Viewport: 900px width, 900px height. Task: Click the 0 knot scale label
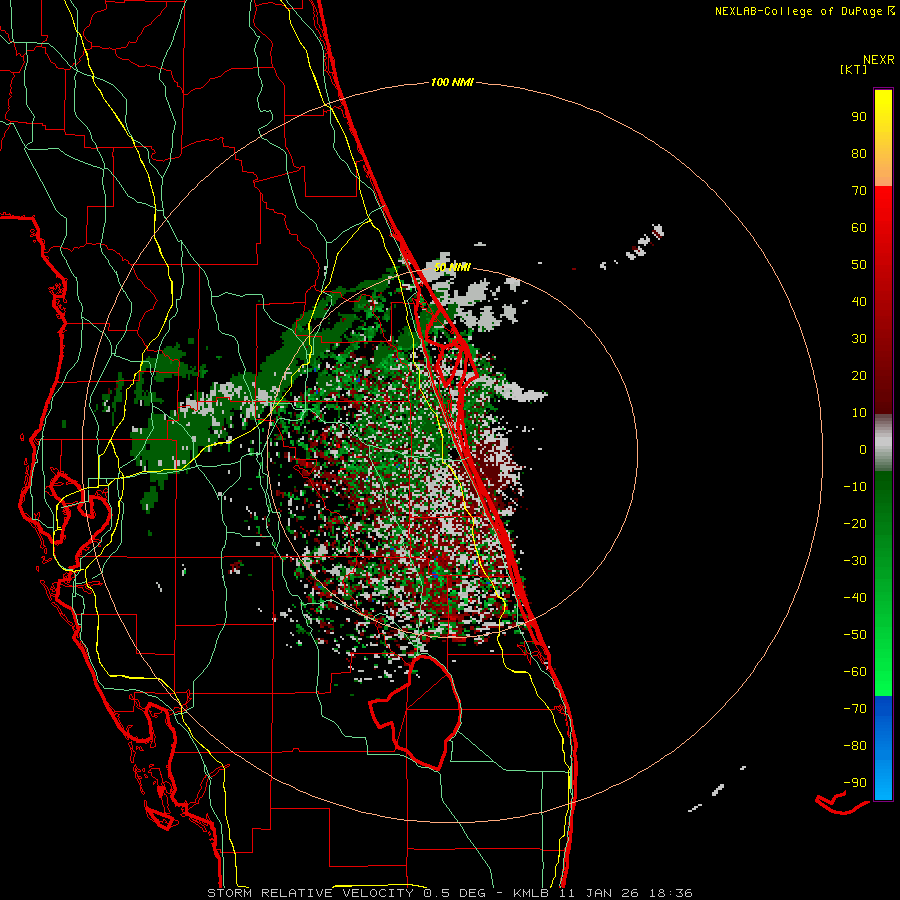[863, 450]
